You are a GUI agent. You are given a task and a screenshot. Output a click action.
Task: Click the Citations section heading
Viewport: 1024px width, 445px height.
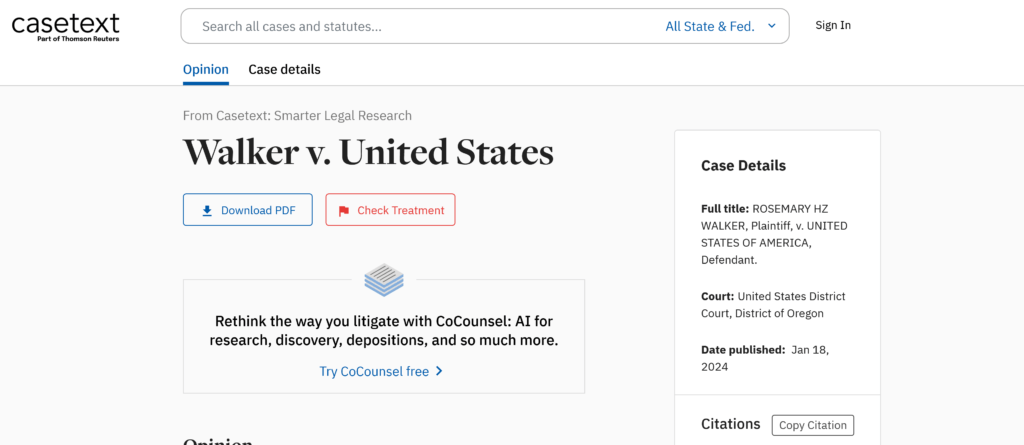[731, 424]
